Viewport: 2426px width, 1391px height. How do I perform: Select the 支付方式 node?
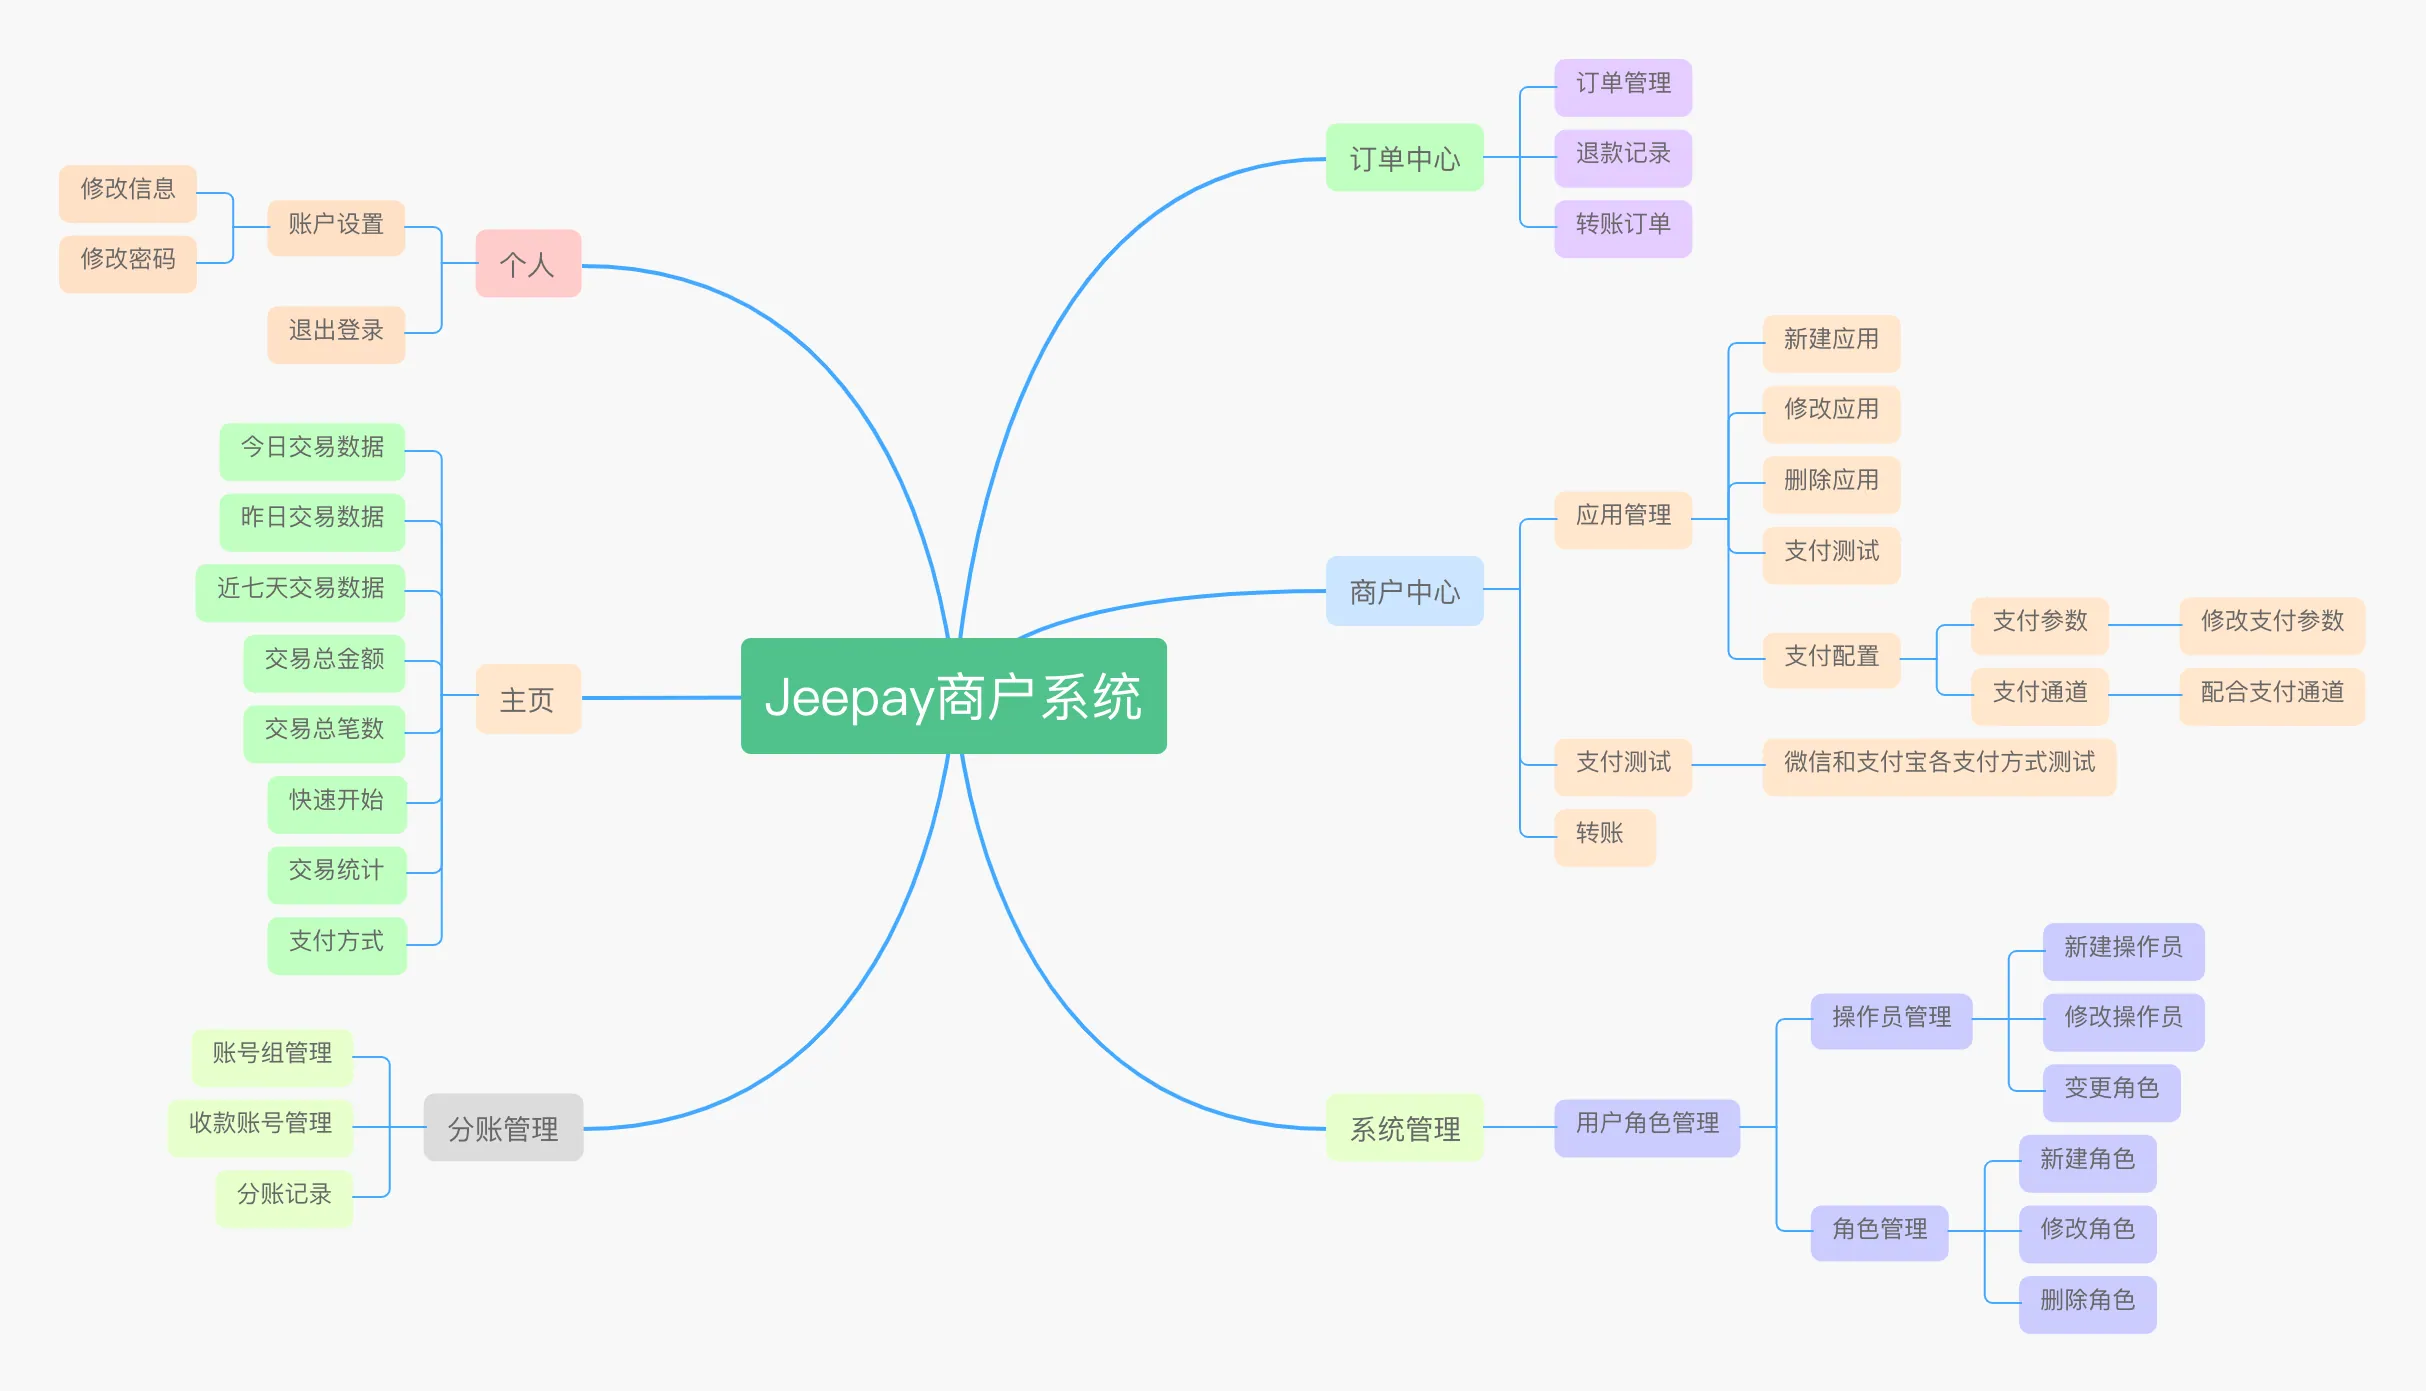point(337,945)
